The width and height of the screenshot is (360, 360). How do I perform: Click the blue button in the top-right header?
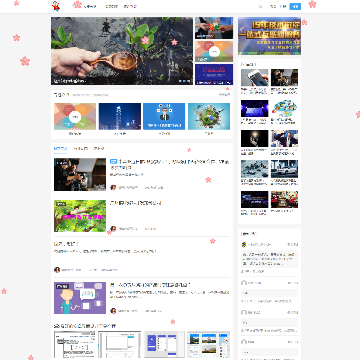(295, 6)
